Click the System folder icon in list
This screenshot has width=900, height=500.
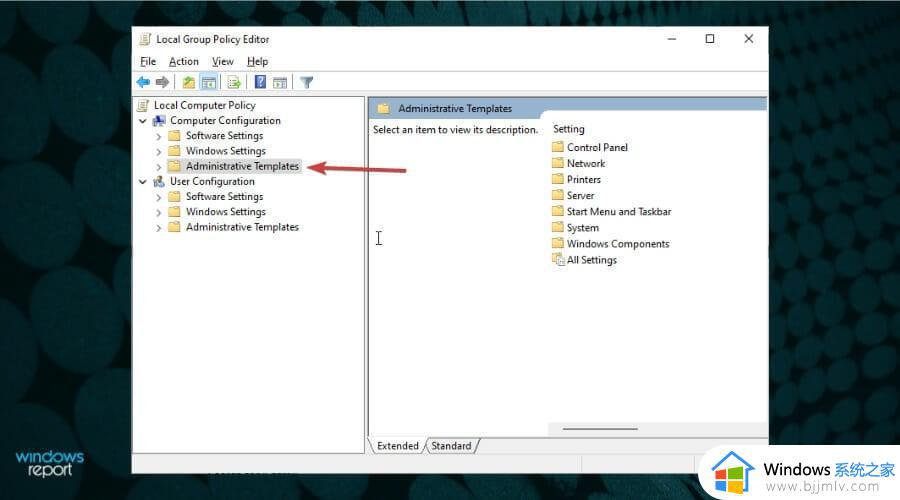[x=558, y=227]
